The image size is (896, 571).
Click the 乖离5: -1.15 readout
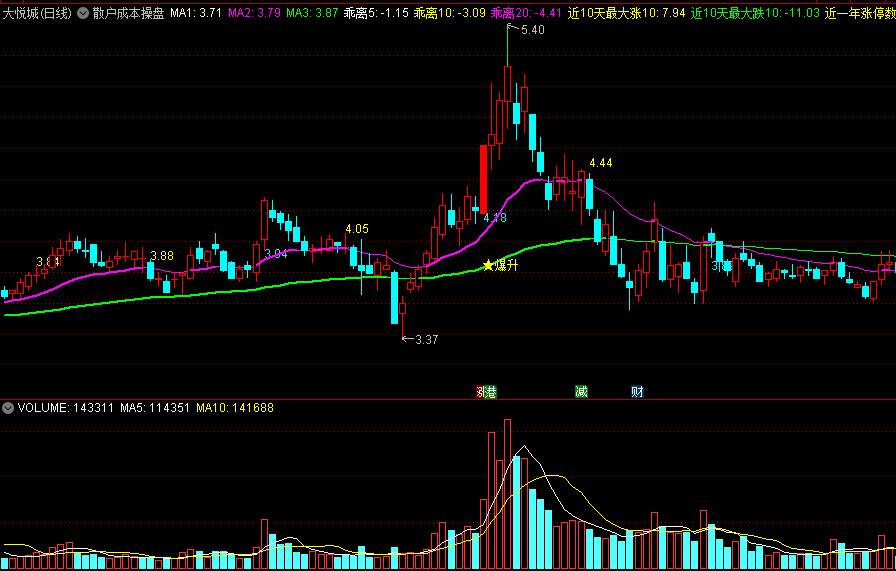(376, 13)
